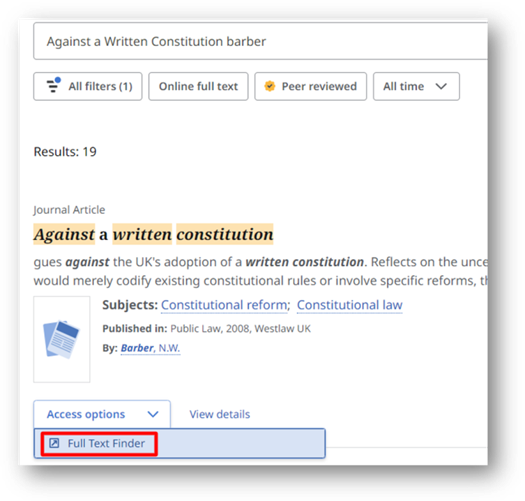
Task: Toggle the Online full text filter
Action: click(x=198, y=86)
